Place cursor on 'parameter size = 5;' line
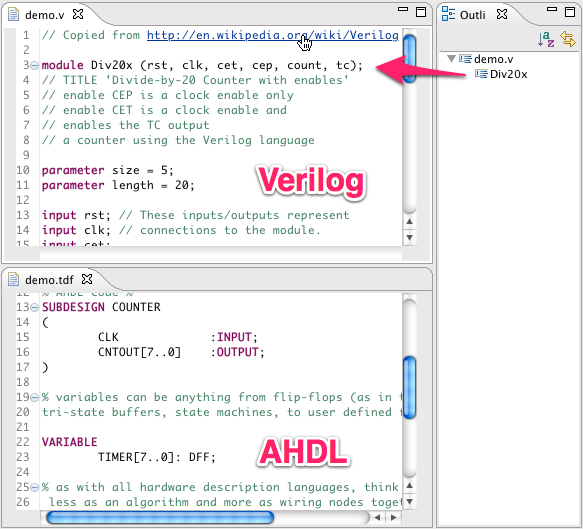Viewport: 583px width, 529px height. coord(107,170)
